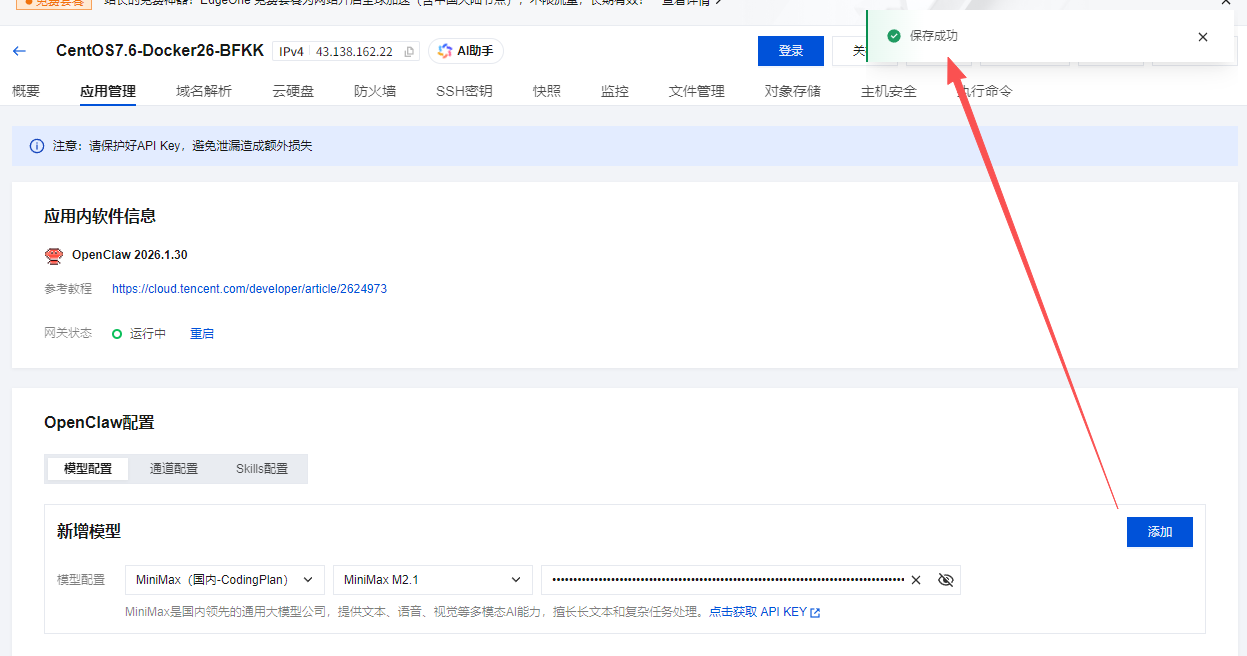
Task: Switch to Skills配置 tab
Action: (x=262, y=469)
